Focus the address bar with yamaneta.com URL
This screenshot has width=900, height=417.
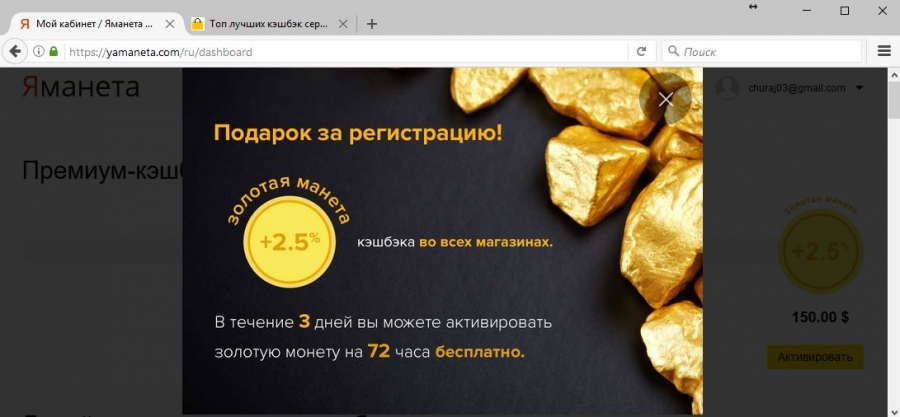(344, 52)
